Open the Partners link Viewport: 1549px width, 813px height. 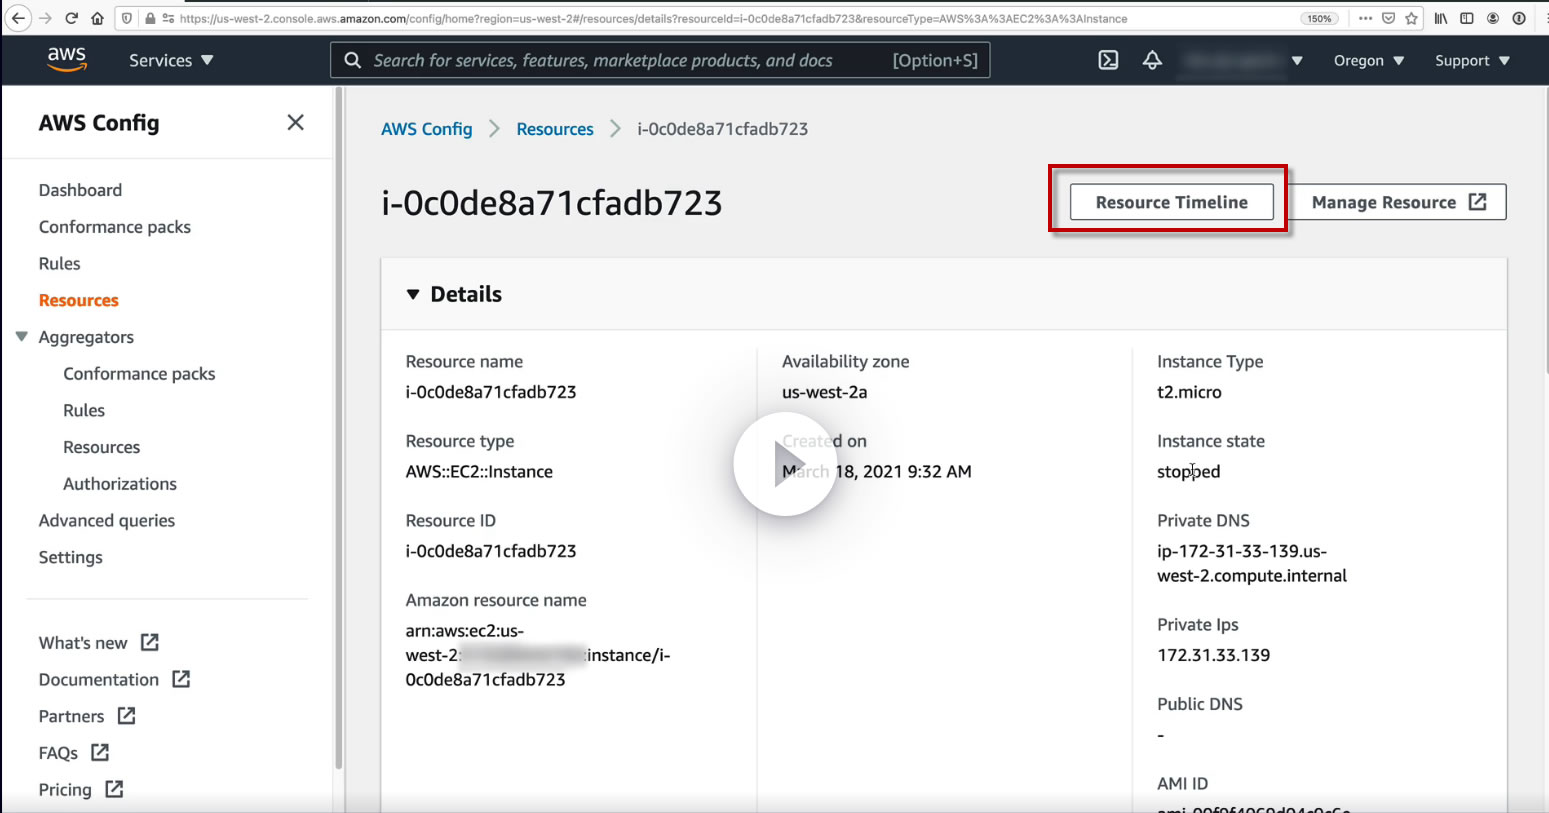click(x=71, y=716)
